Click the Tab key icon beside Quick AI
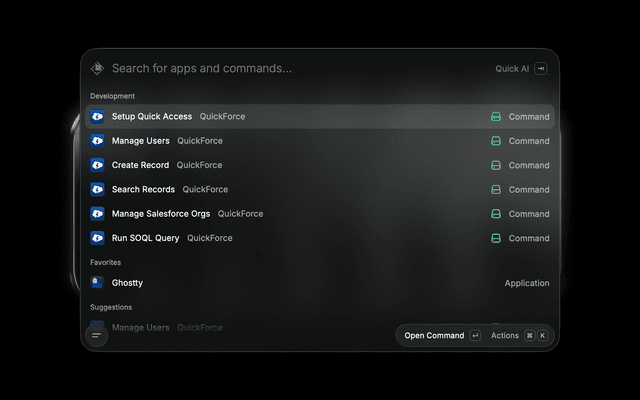This screenshot has height=400, width=640. (541, 69)
